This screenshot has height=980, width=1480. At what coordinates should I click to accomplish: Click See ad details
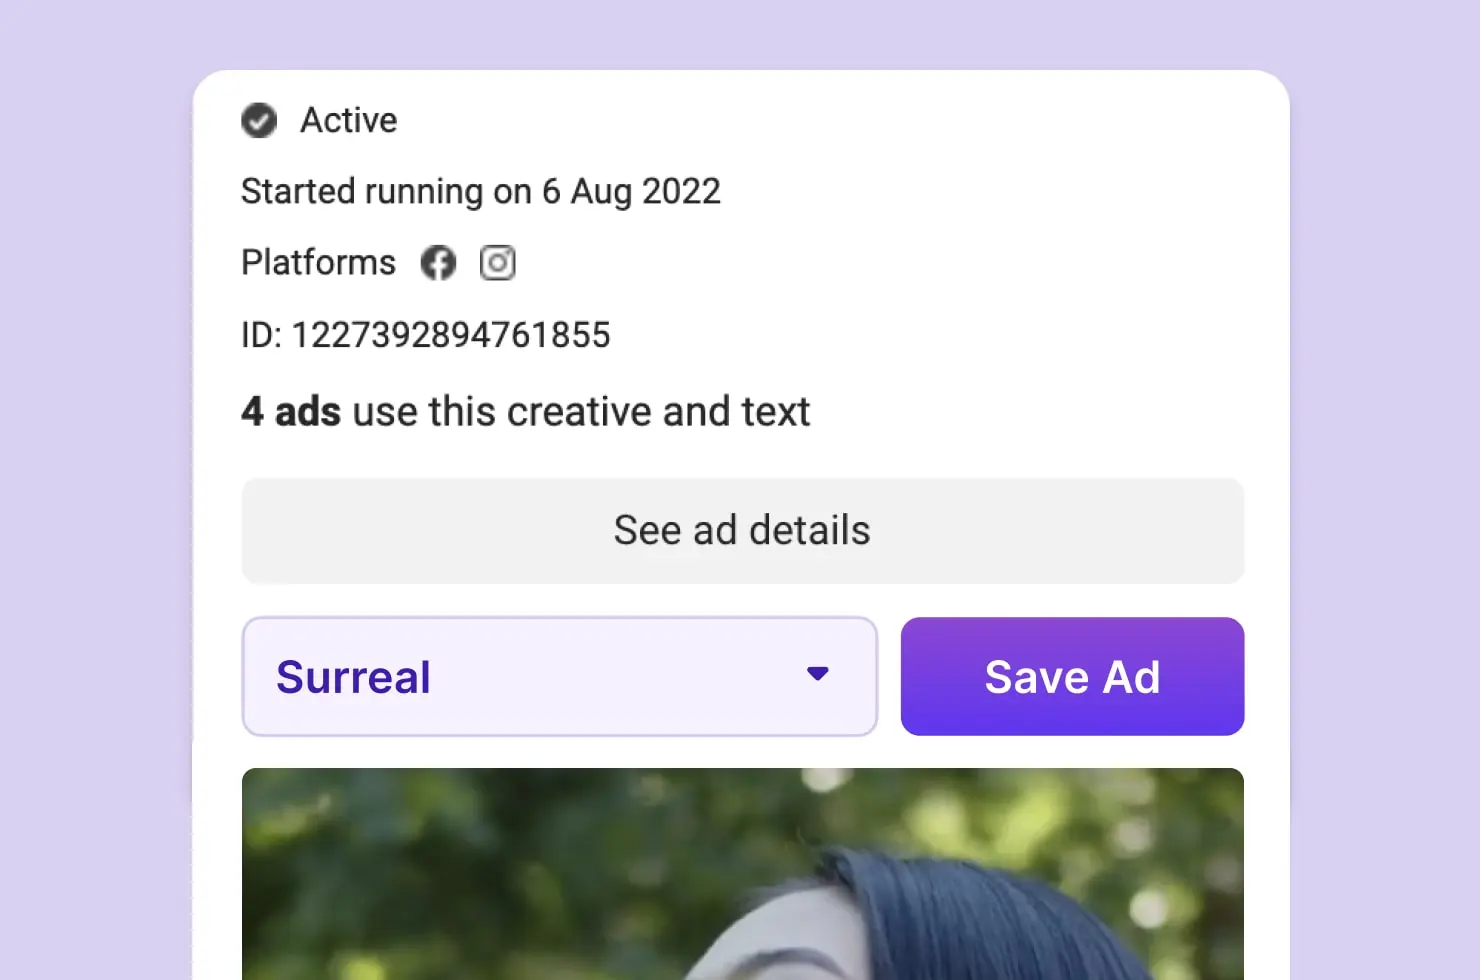coord(741,531)
